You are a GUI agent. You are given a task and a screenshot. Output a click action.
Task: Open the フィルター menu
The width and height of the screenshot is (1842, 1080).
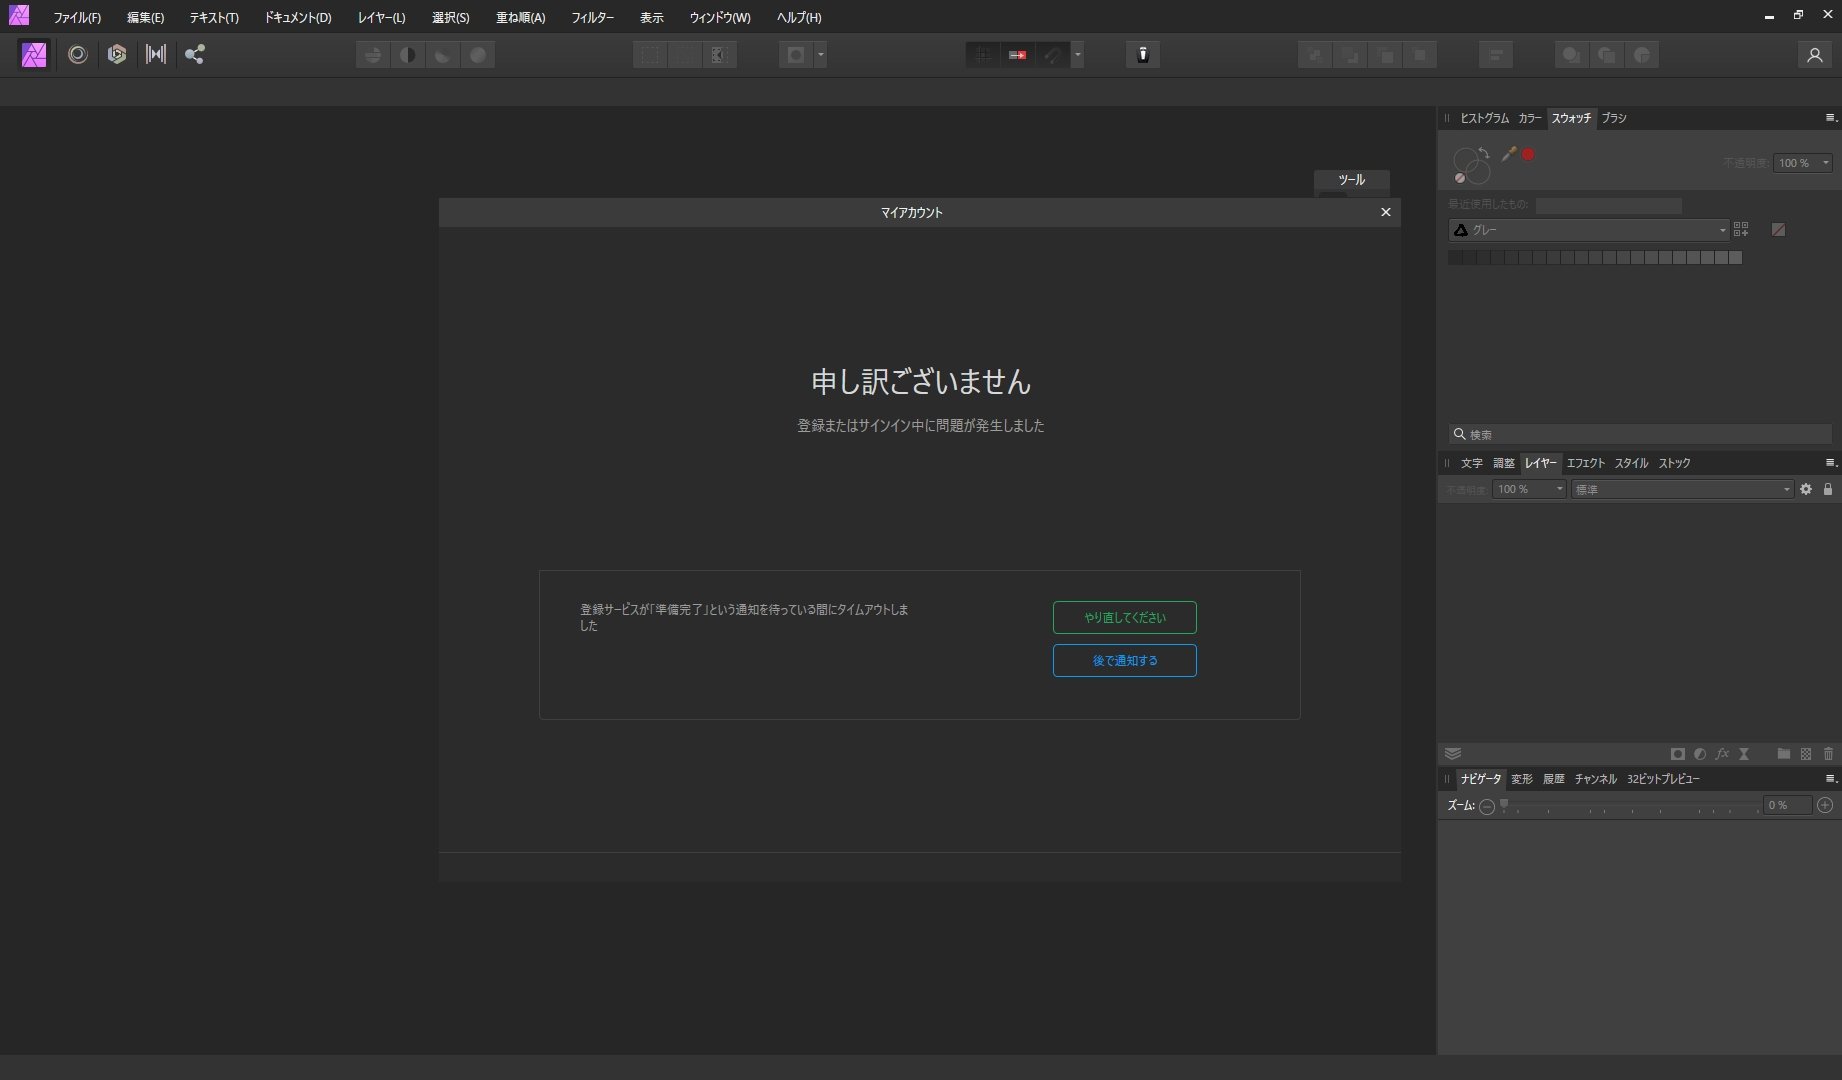tap(592, 18)
